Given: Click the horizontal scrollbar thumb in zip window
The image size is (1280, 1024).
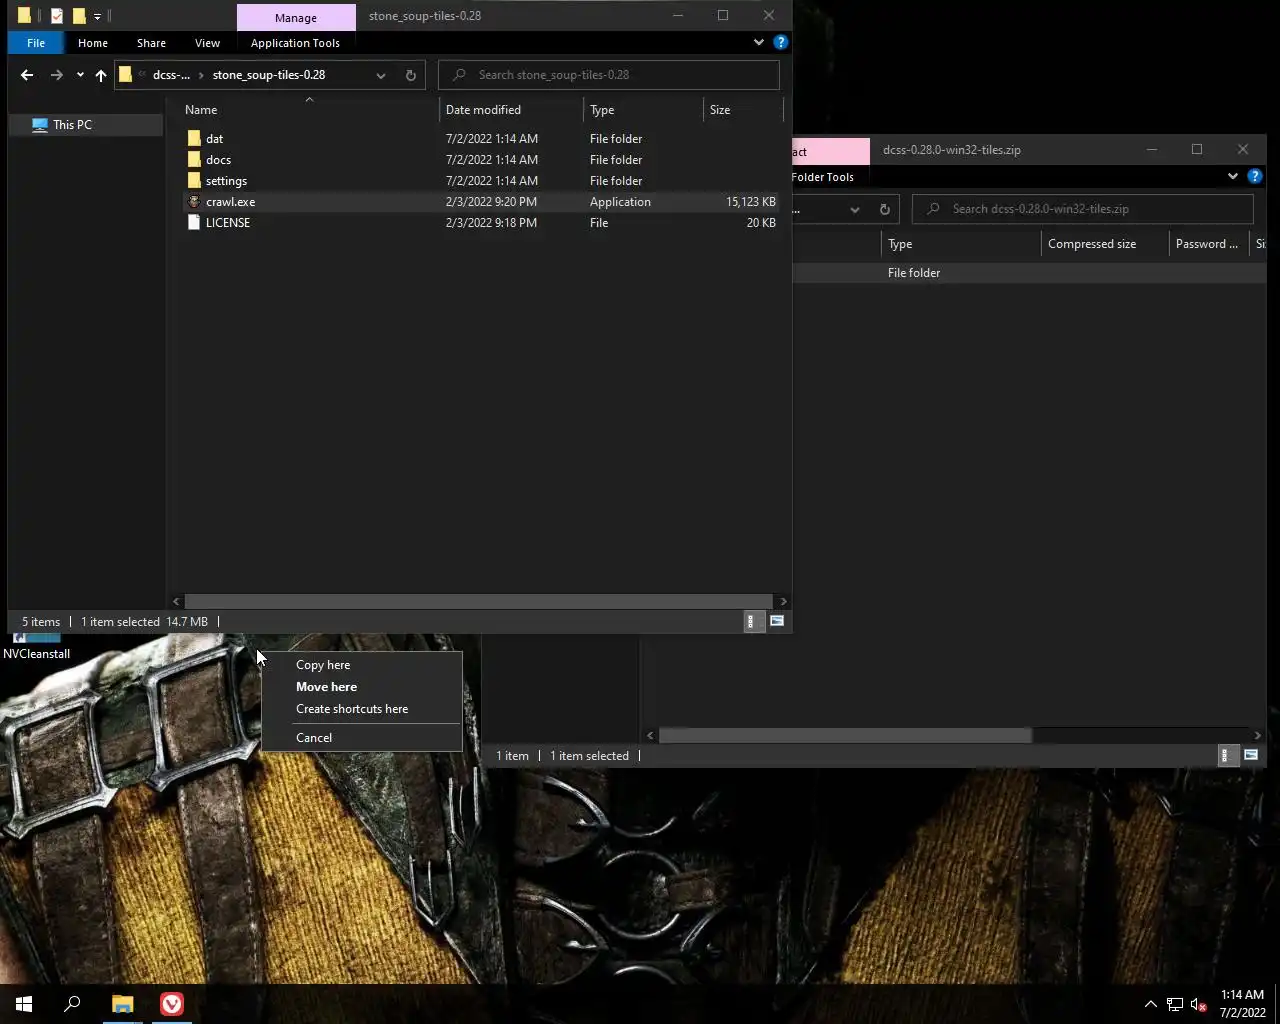Looking at the screenshot, I should tap(845, 735).
